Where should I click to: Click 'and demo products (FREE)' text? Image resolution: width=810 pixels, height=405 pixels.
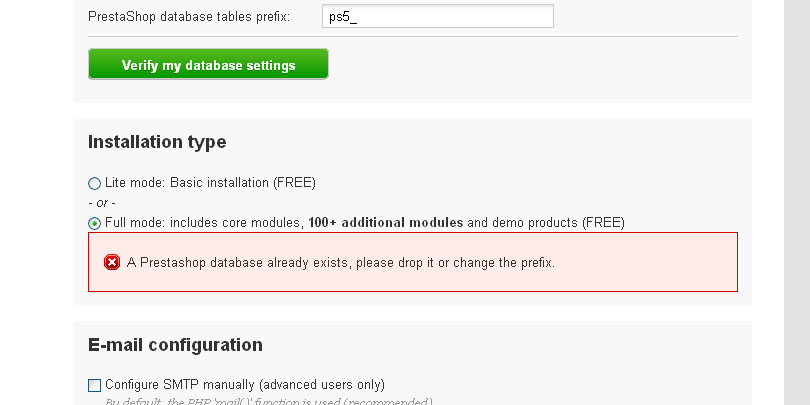click(x=545, y=223)
